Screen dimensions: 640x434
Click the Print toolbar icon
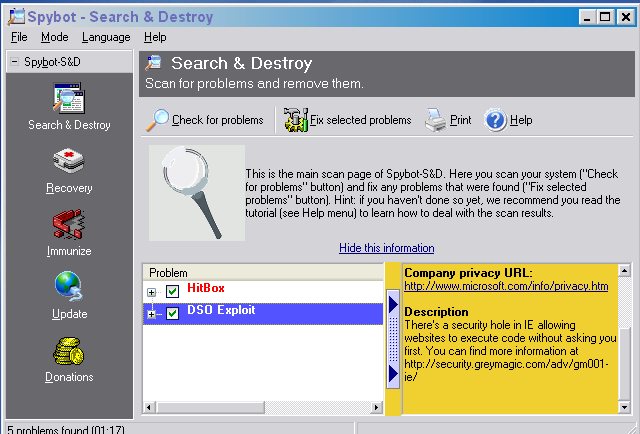(436, 120)
